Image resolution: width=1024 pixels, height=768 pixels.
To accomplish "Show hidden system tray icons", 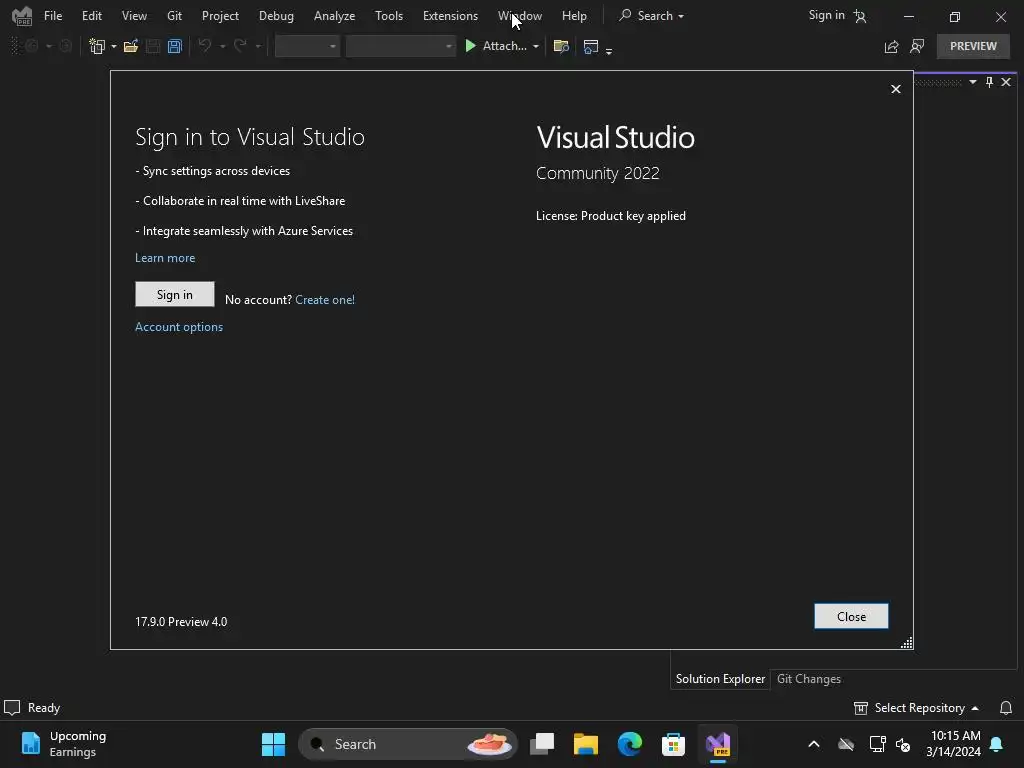I will (x=814, y=744).
